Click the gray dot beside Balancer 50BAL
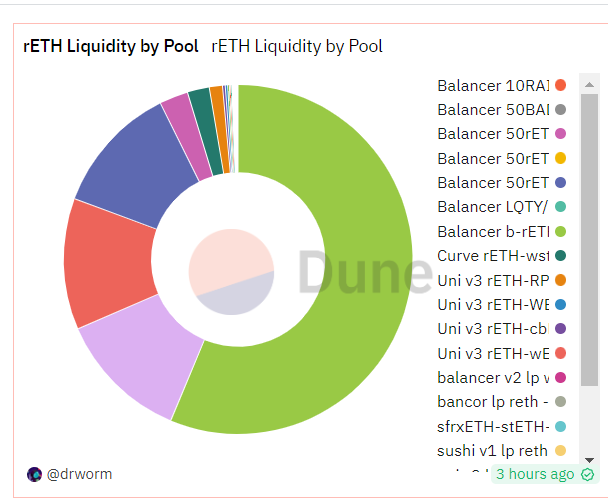The height and width of the screenshot is (501, 608). point(561,109)
